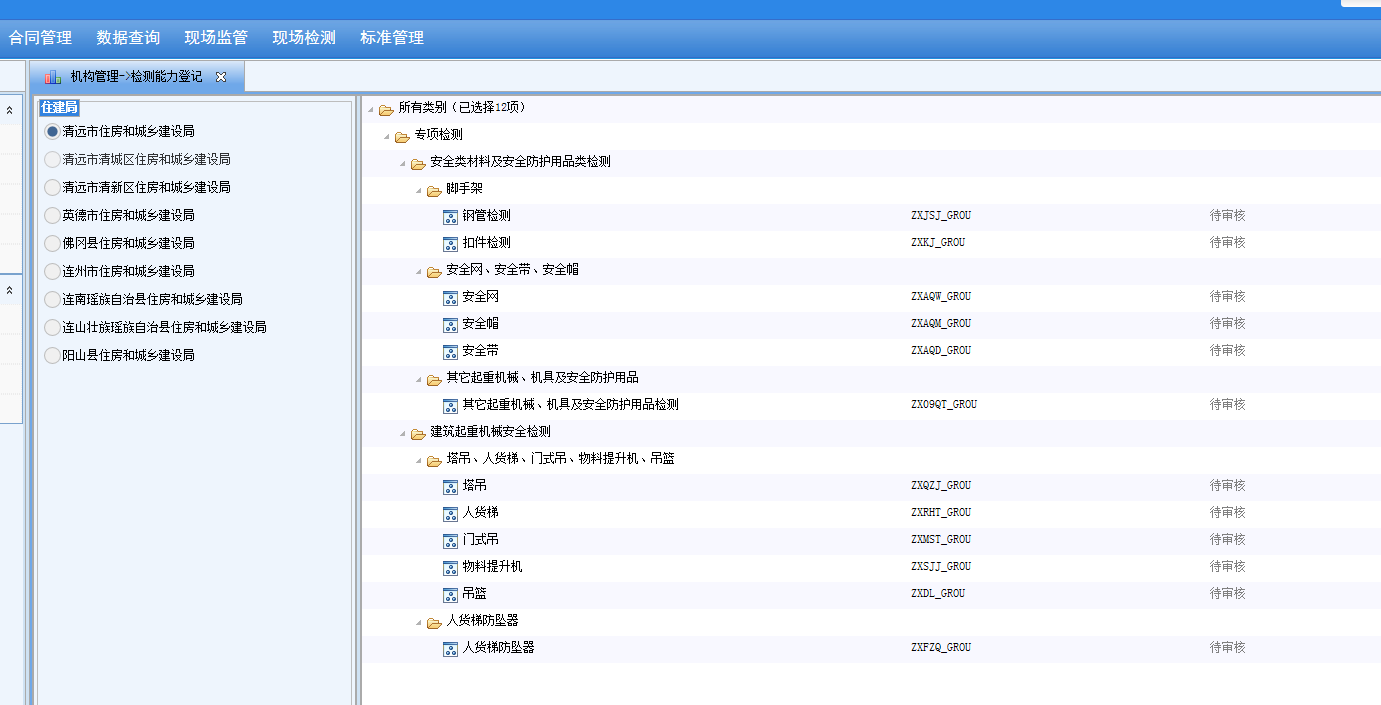The image size is (1381, 705).
Task: Collapse lower left sidebar panel chevron
Action: (9, 290)
